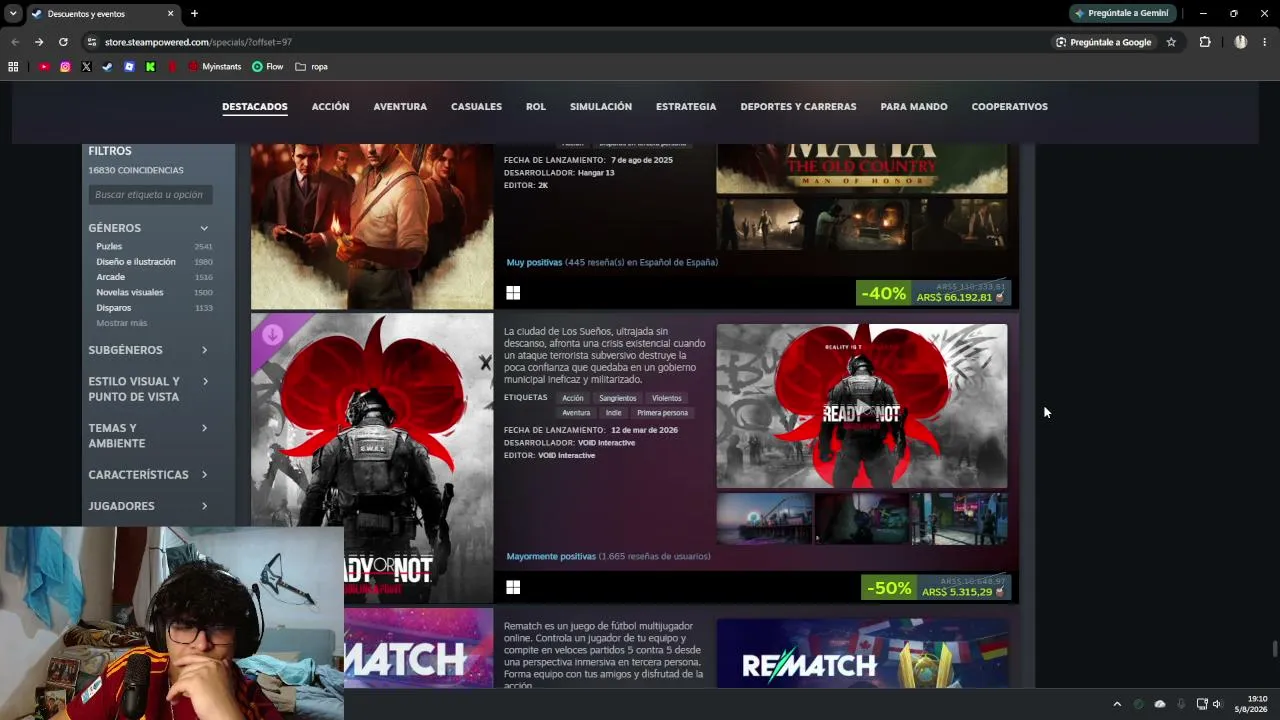Click the Acción tag on Ready or Not
1280x720 pixels.
point(573,398)
